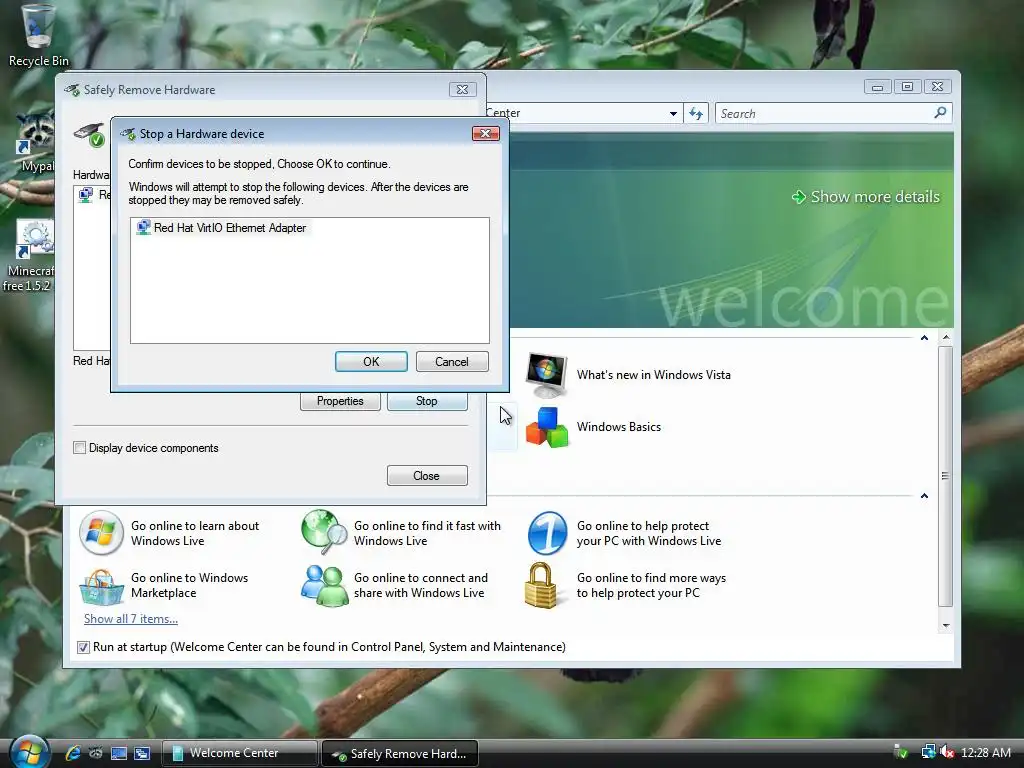The height and width of the screenshot is (768, 1024).
Task: Click Go online to Windows Marketplace text
Action: click(189, 585)
